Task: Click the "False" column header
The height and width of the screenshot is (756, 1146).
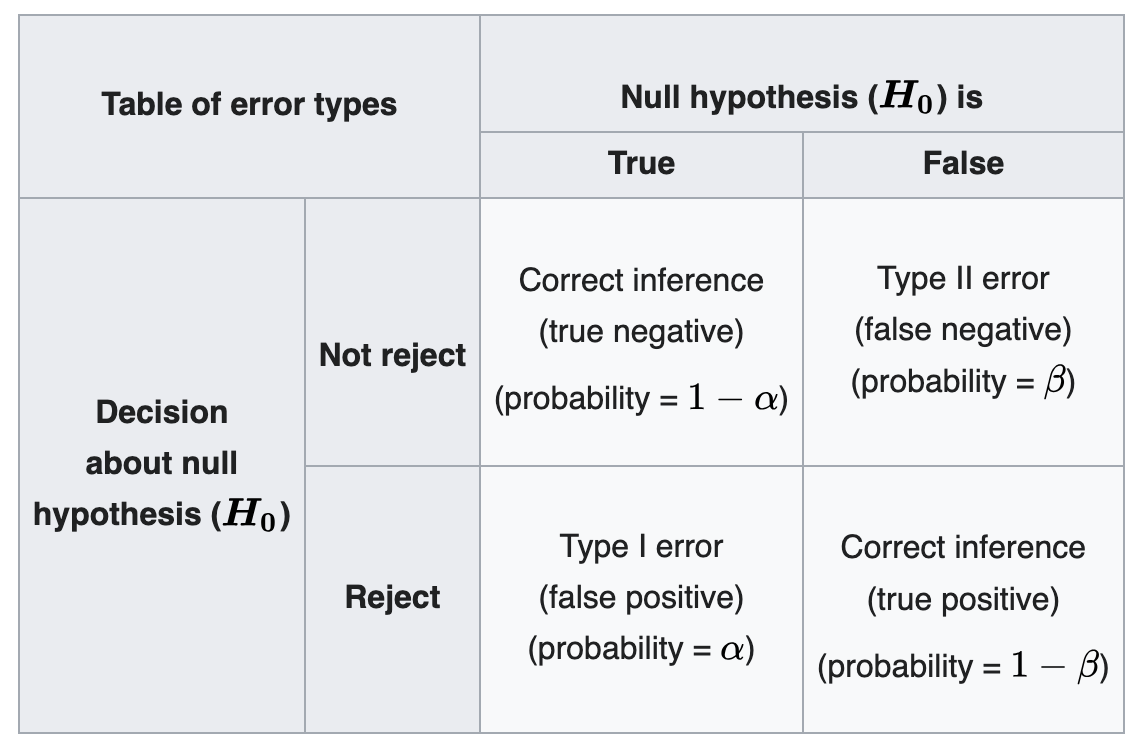Action: point(963,163)
